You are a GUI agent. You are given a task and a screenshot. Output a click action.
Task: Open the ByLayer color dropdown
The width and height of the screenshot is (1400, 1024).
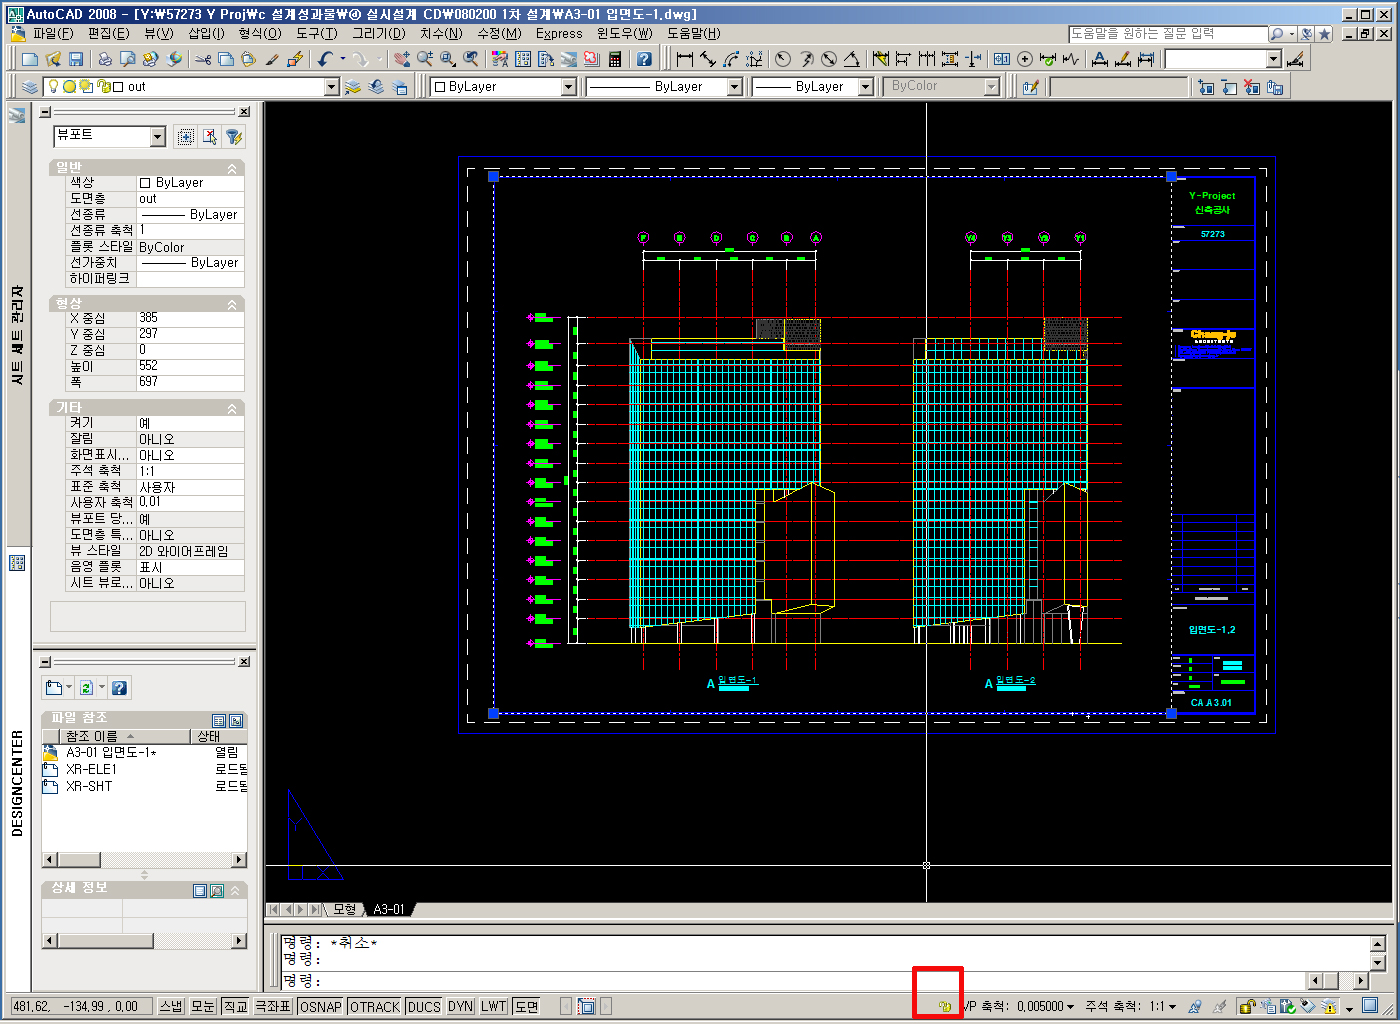[568, 87]
